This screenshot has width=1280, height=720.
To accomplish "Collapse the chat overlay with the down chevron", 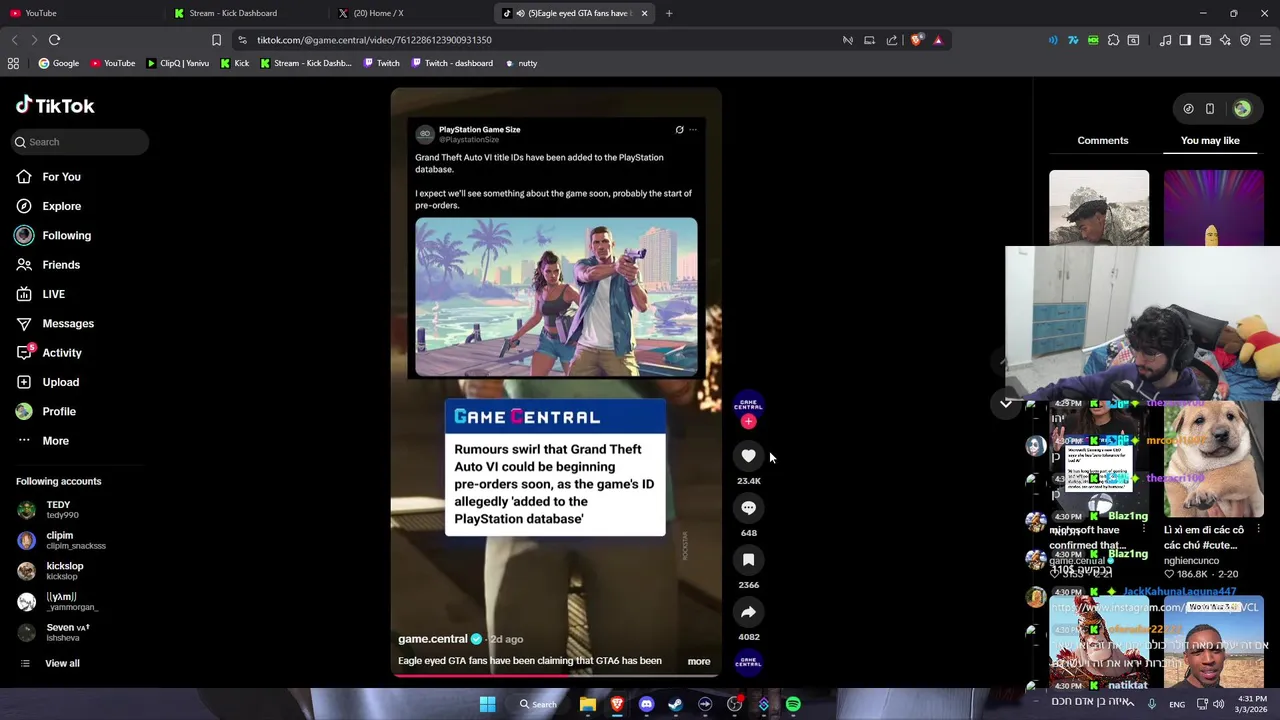I will coord(1006,403).
